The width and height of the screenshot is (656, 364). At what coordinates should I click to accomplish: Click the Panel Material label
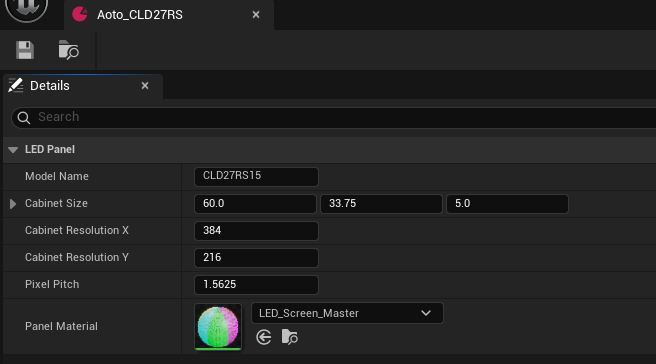61,326
